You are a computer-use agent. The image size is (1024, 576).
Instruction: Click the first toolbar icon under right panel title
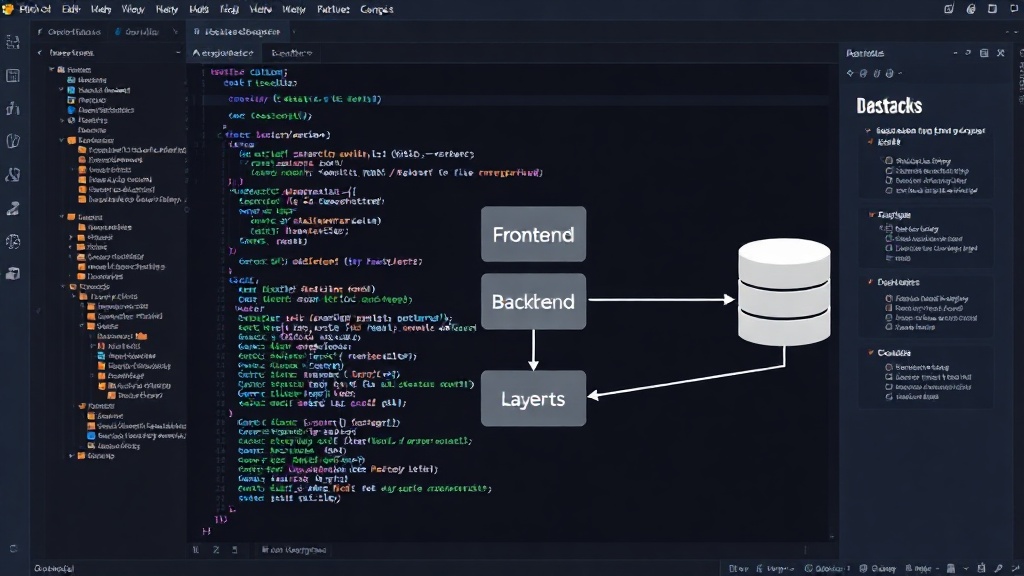point(850,73)
